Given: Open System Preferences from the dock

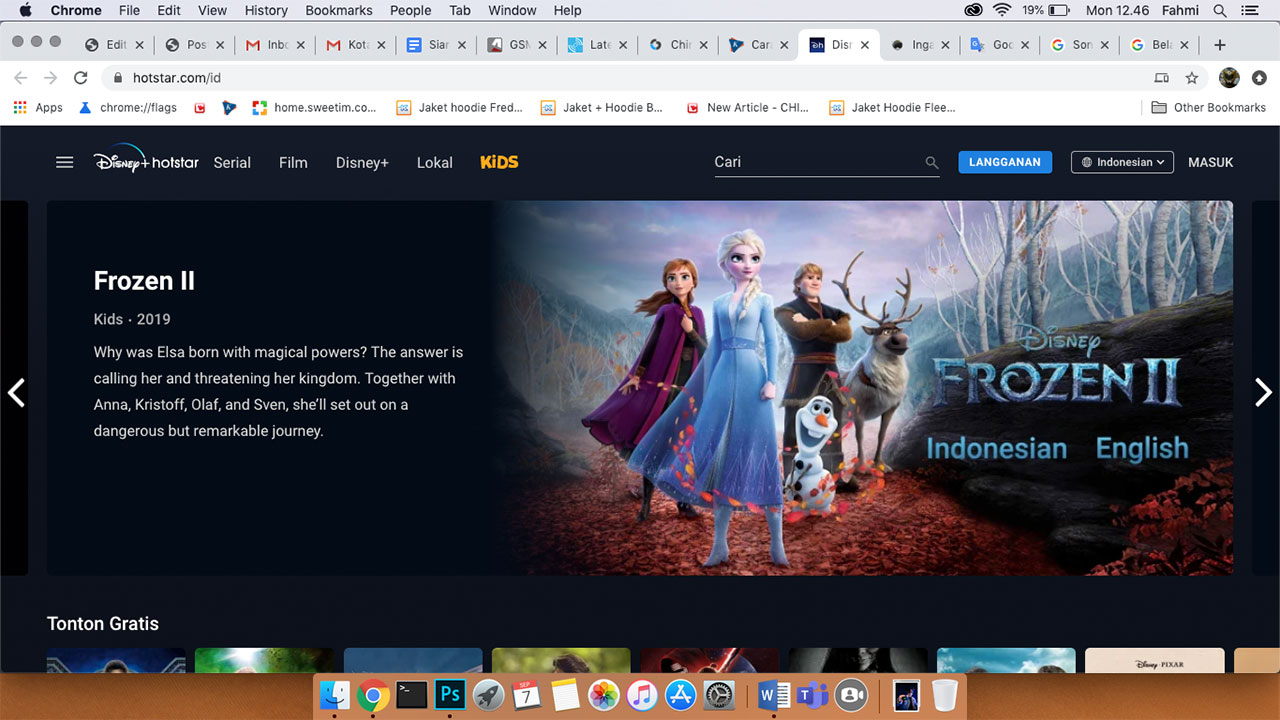Looking at the screenshot, I should (720, 694).
